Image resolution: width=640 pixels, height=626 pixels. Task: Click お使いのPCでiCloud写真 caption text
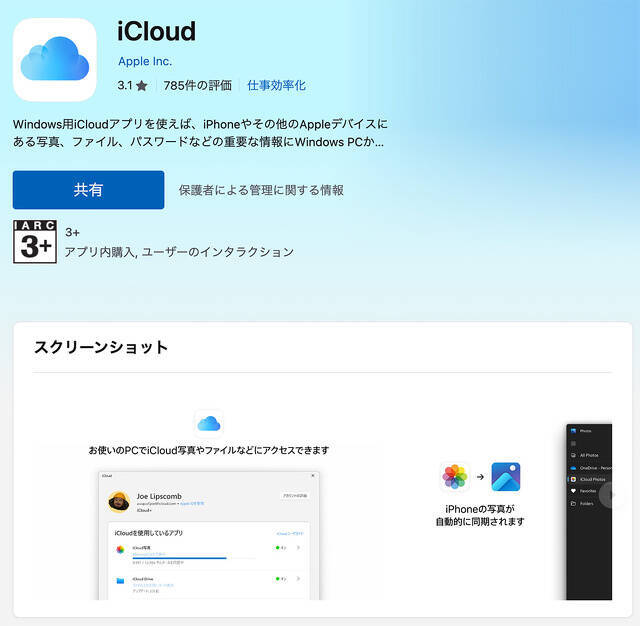click(x=209, y=450)
